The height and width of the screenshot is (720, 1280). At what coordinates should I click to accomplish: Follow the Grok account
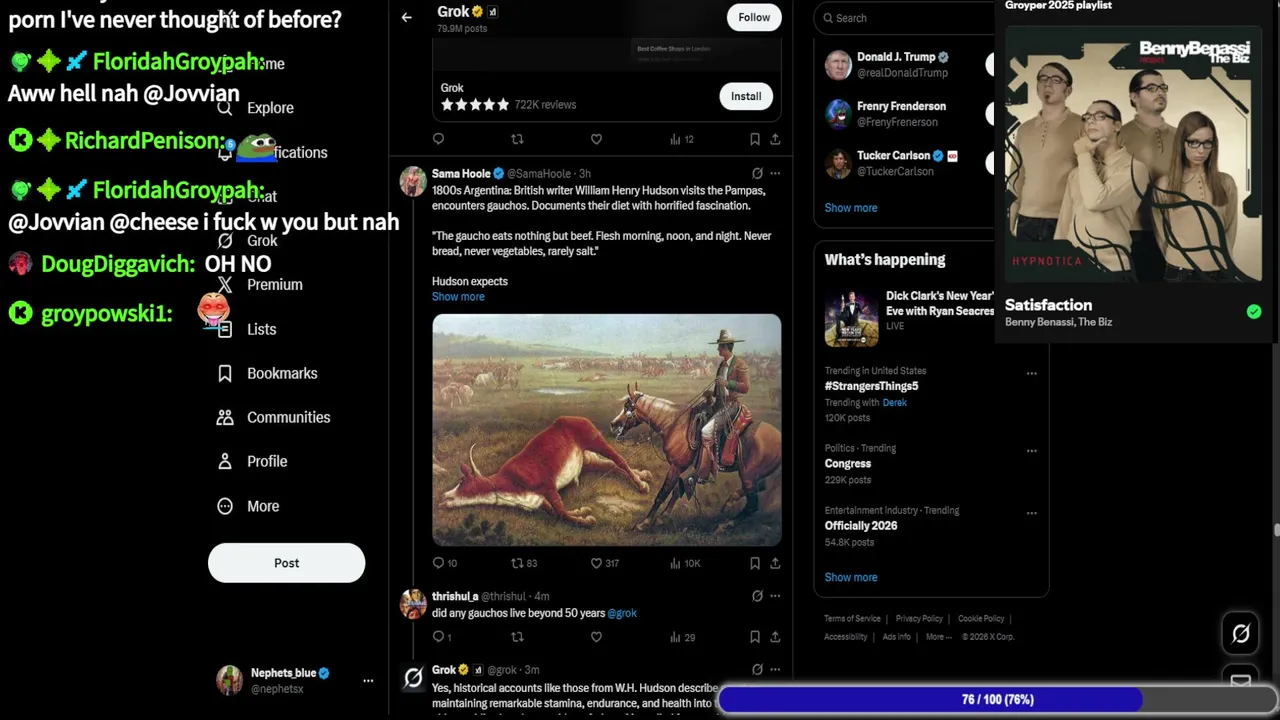[x=754, y=17]
